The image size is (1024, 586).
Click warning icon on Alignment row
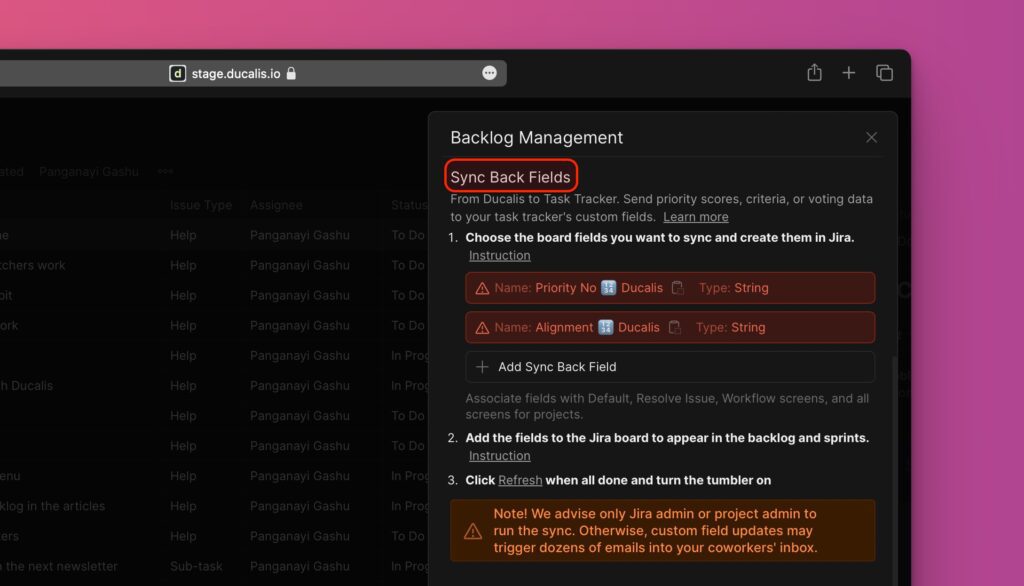point(482,328)
